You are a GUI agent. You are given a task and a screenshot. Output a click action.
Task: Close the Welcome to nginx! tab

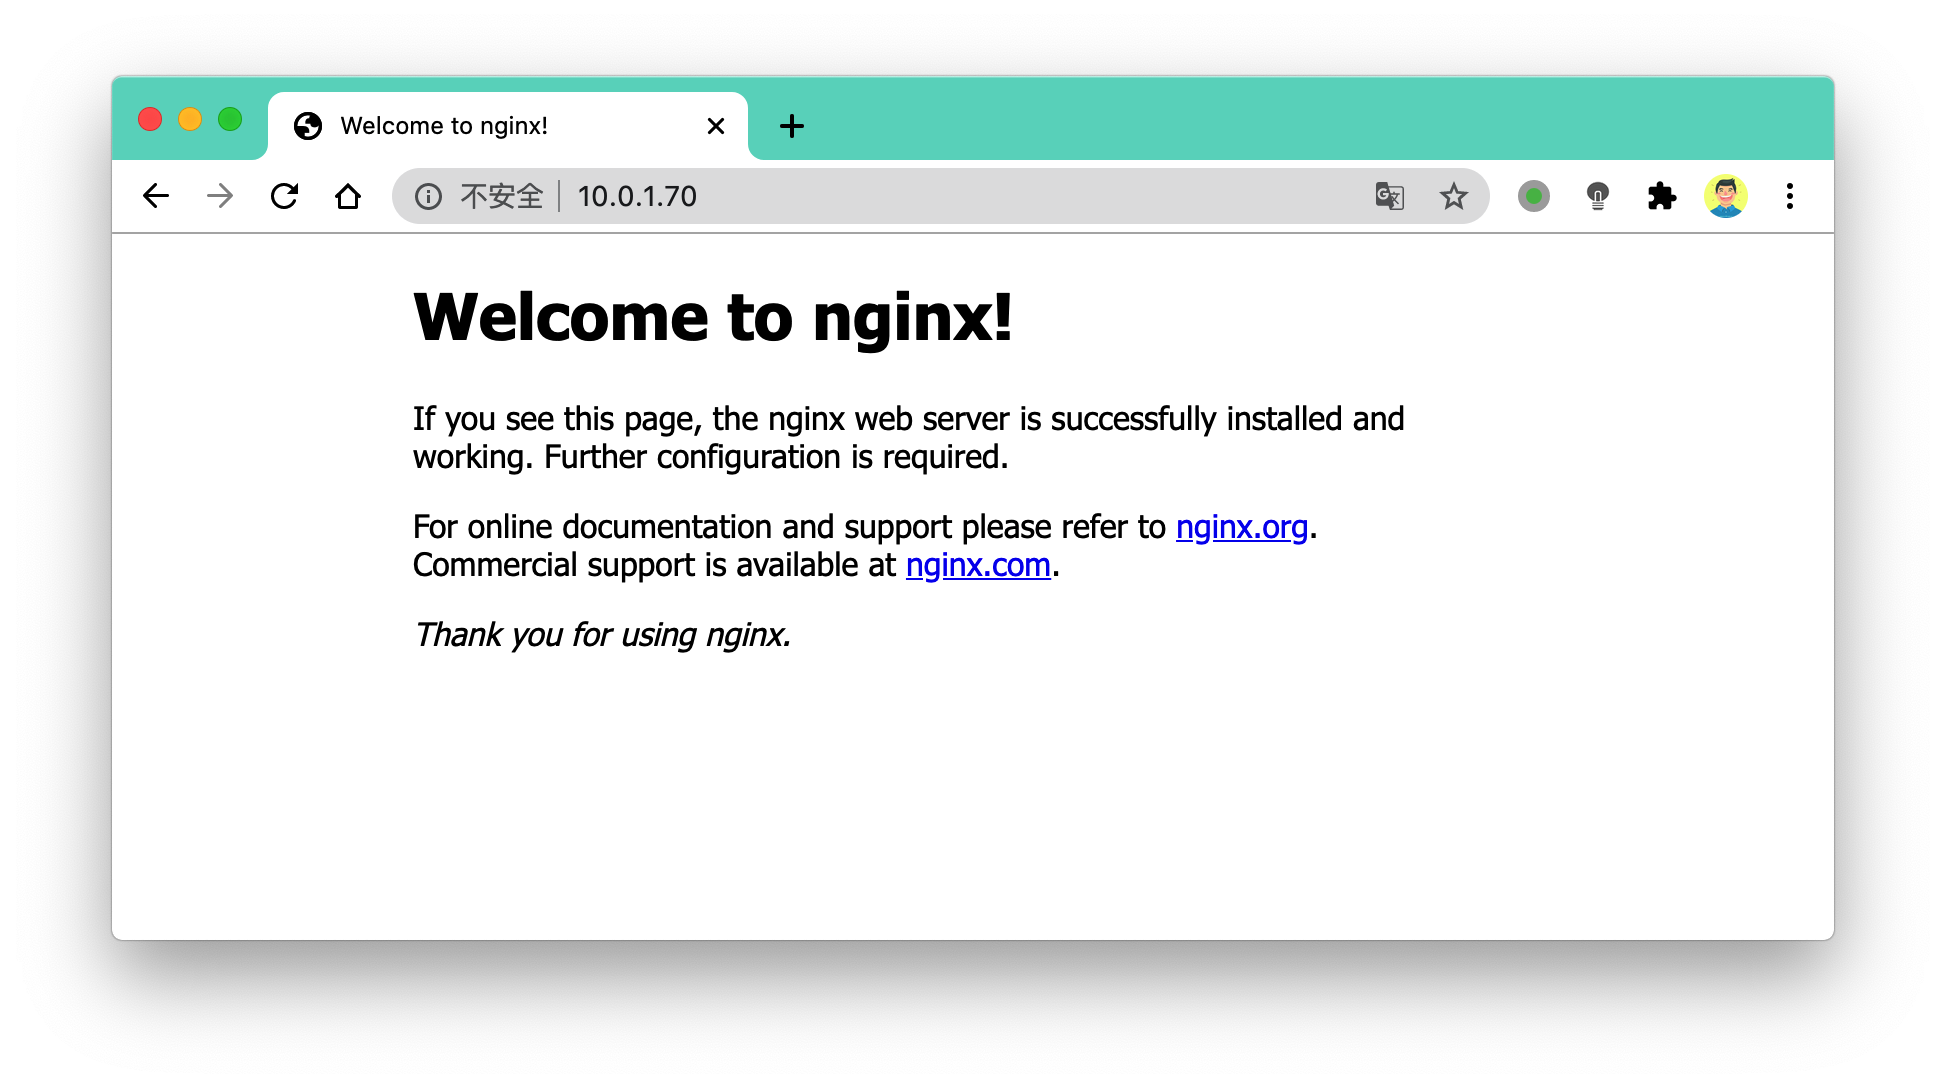(x=716, y=126)
